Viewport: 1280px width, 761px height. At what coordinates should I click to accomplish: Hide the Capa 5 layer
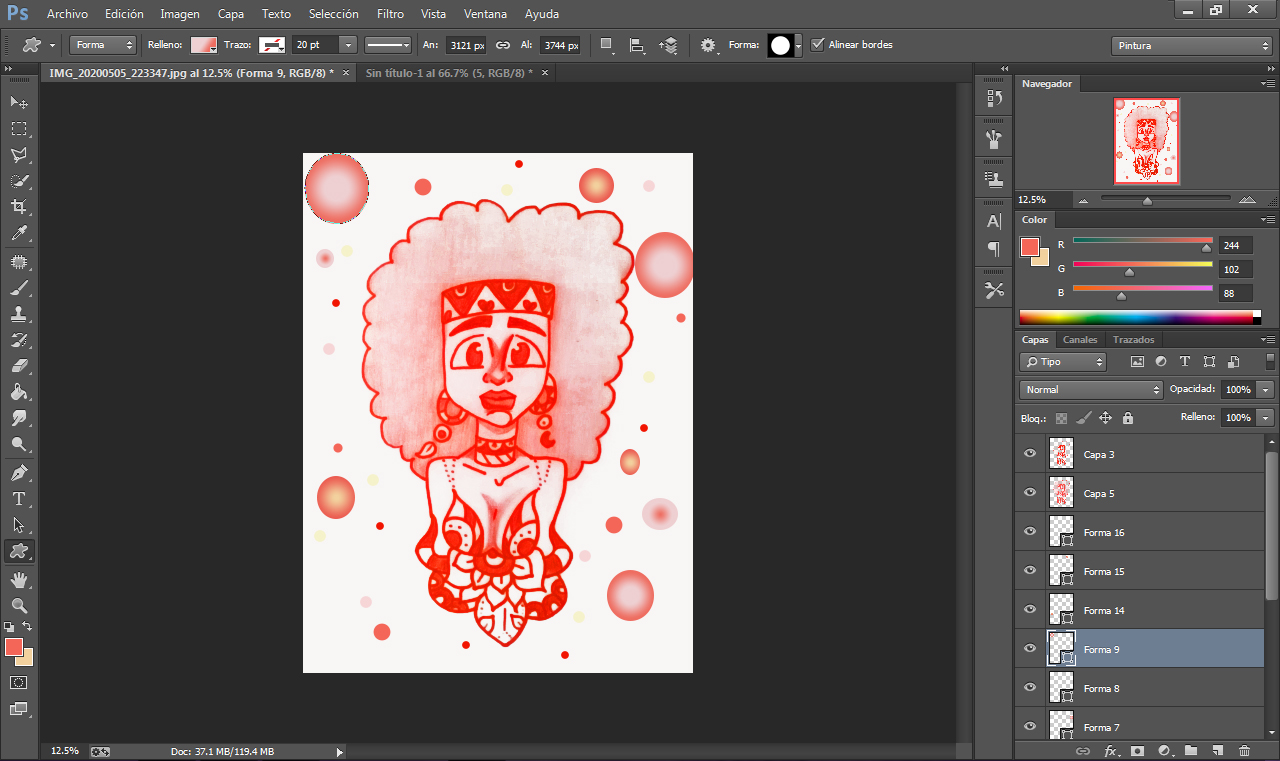(1030, 493)
